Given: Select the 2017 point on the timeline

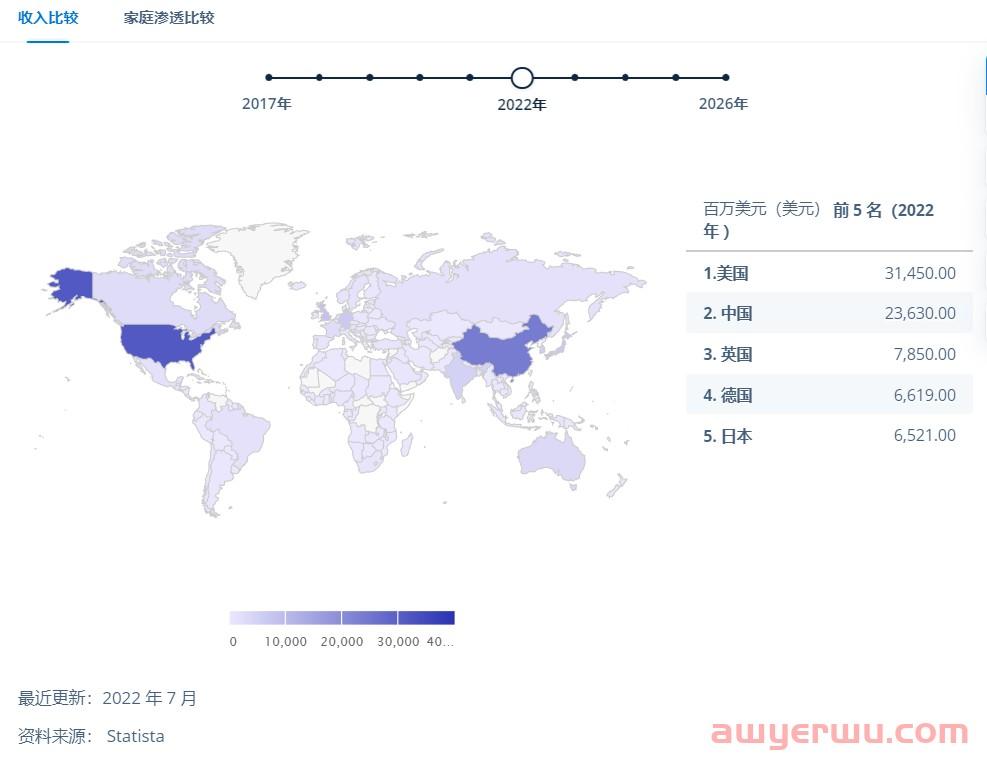Looking at the screenshot, I should [269, 77].
